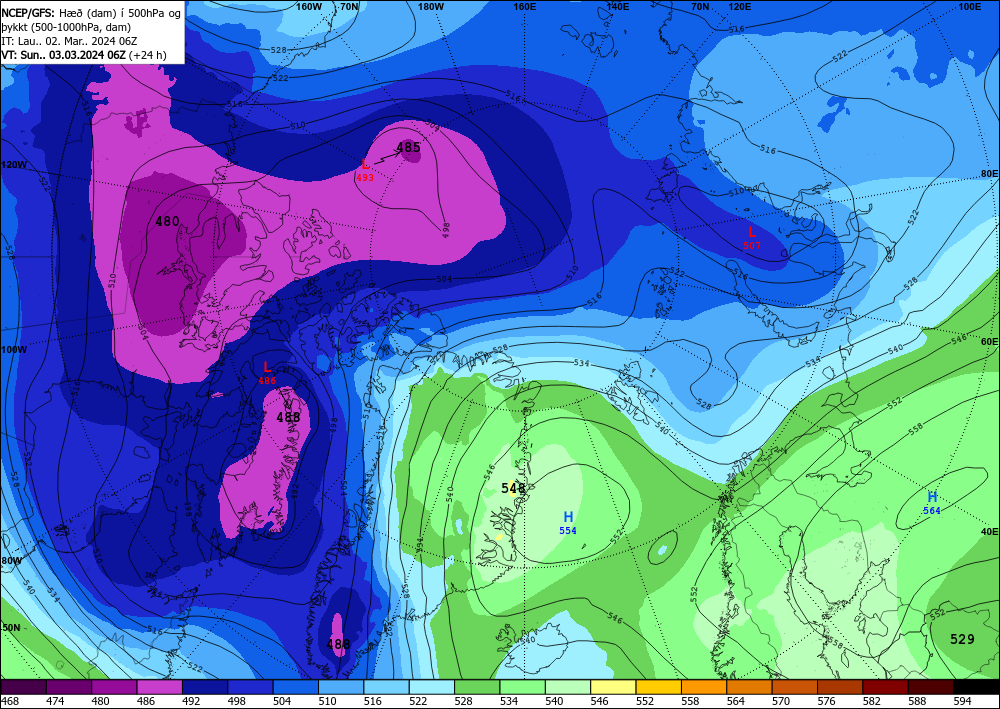The height and width of the screenshot is (709, 1000).
Task: Click the 50N latitude label
Action: [x=11, y=627]
